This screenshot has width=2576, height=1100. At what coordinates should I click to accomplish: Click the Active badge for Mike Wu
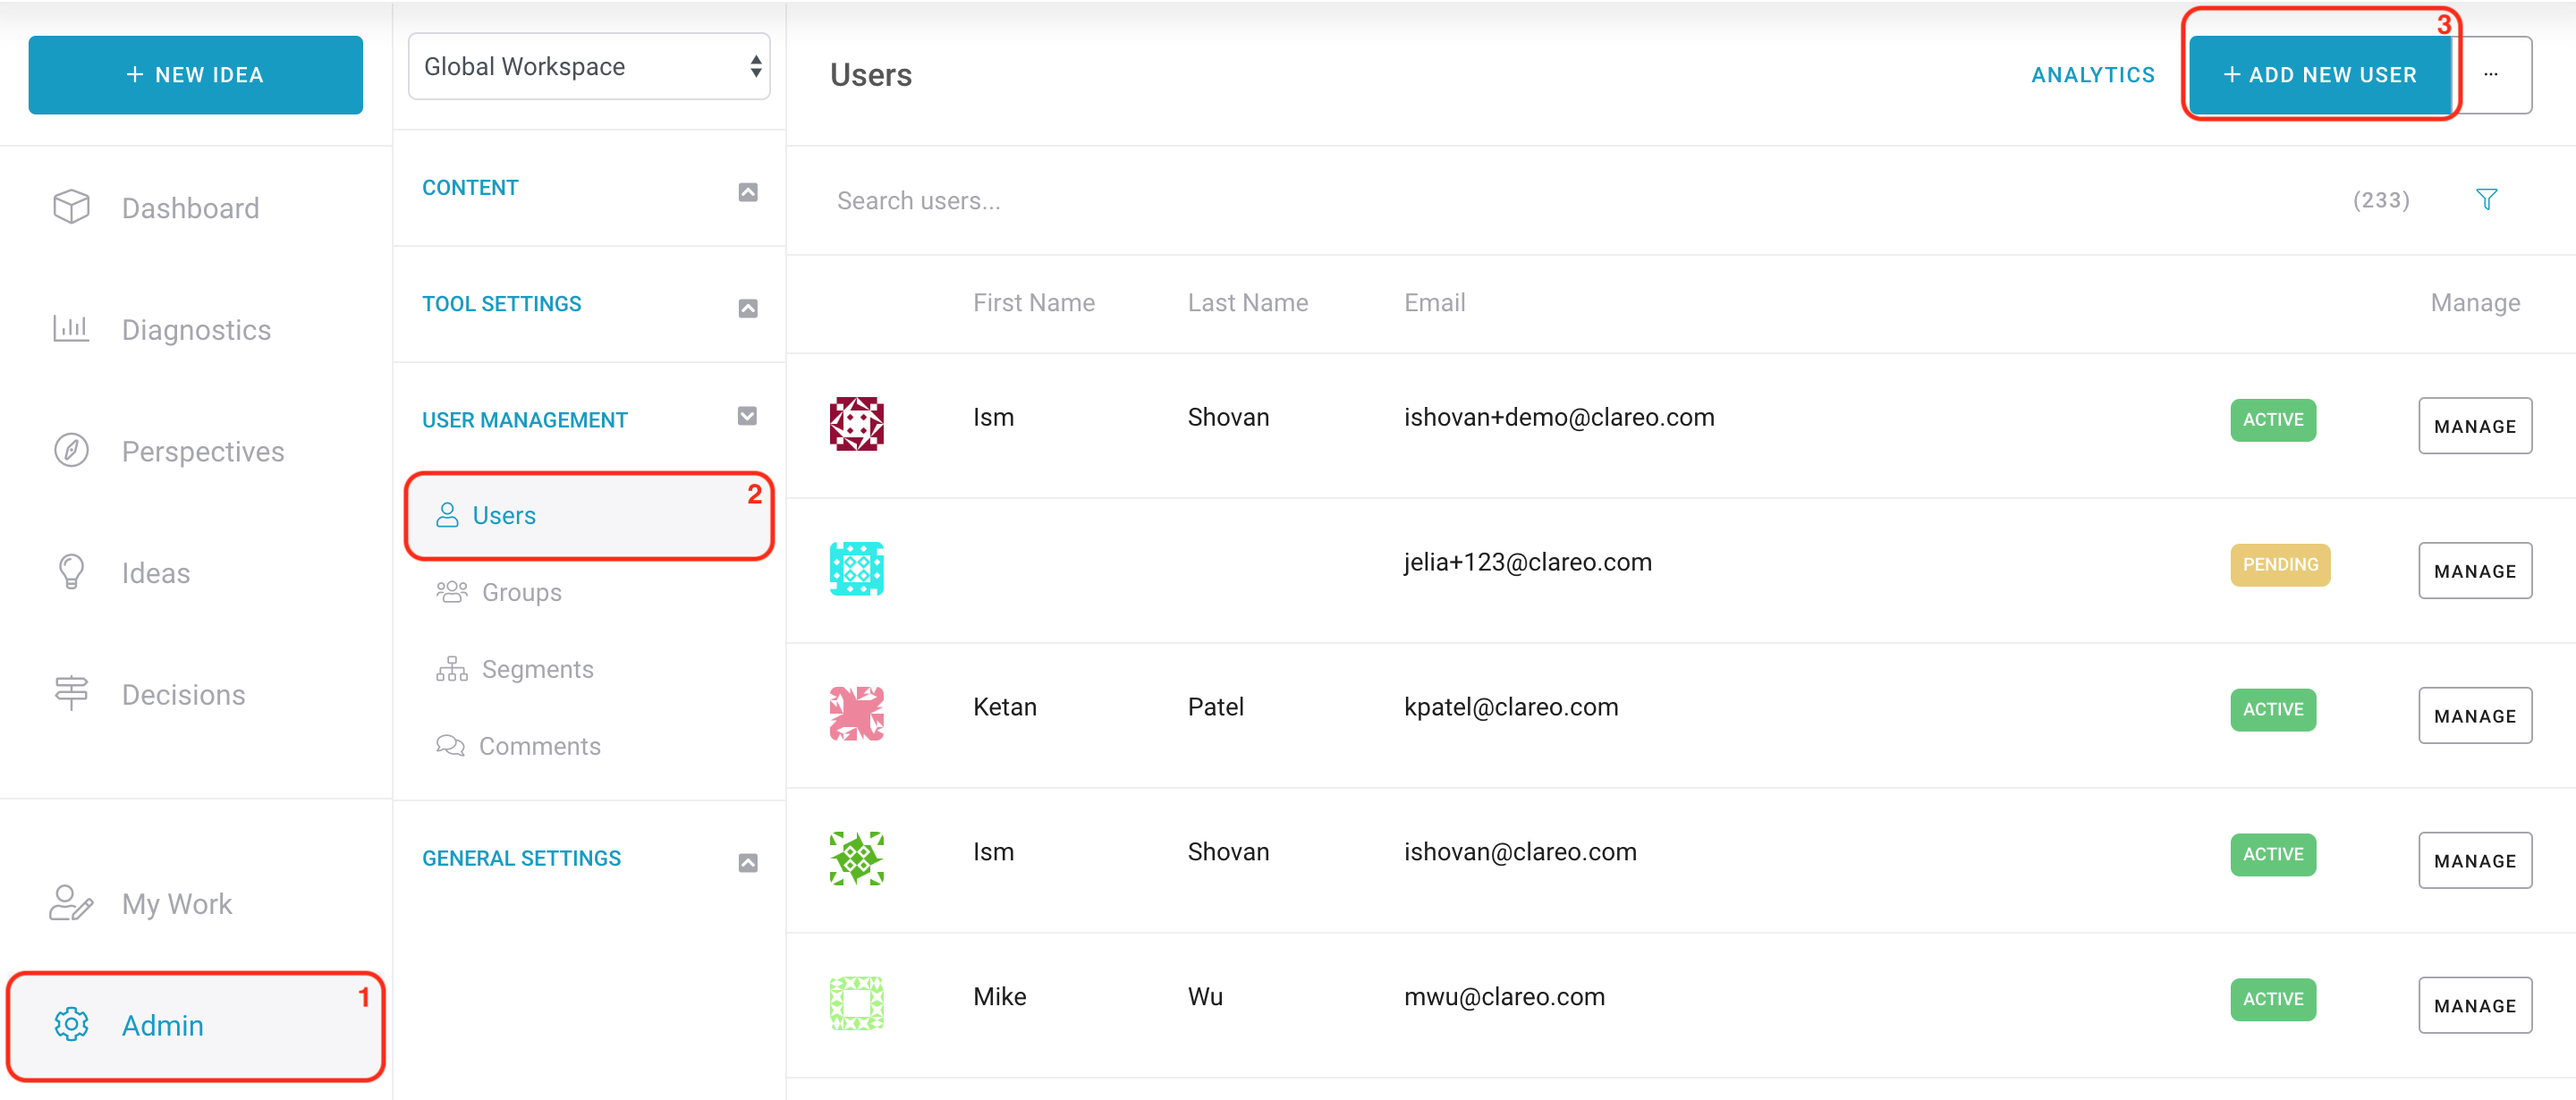[2273, 1000]
